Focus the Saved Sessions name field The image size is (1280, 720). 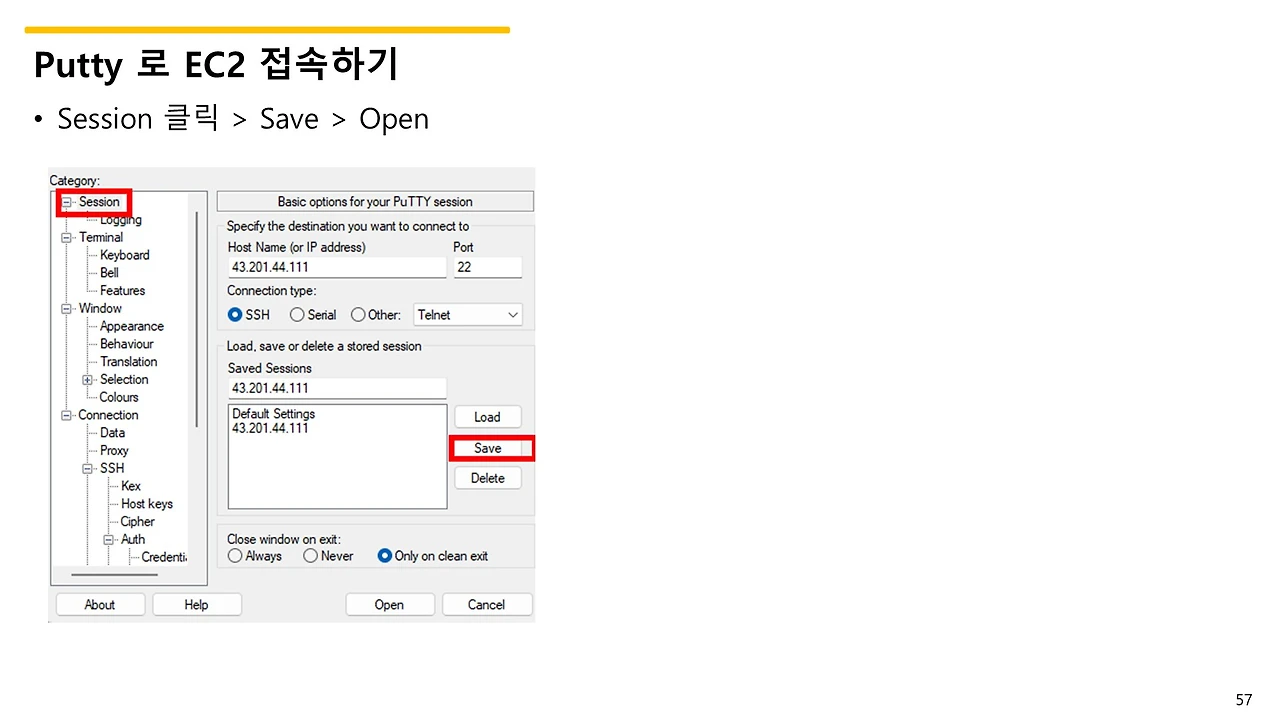(337, 388)
